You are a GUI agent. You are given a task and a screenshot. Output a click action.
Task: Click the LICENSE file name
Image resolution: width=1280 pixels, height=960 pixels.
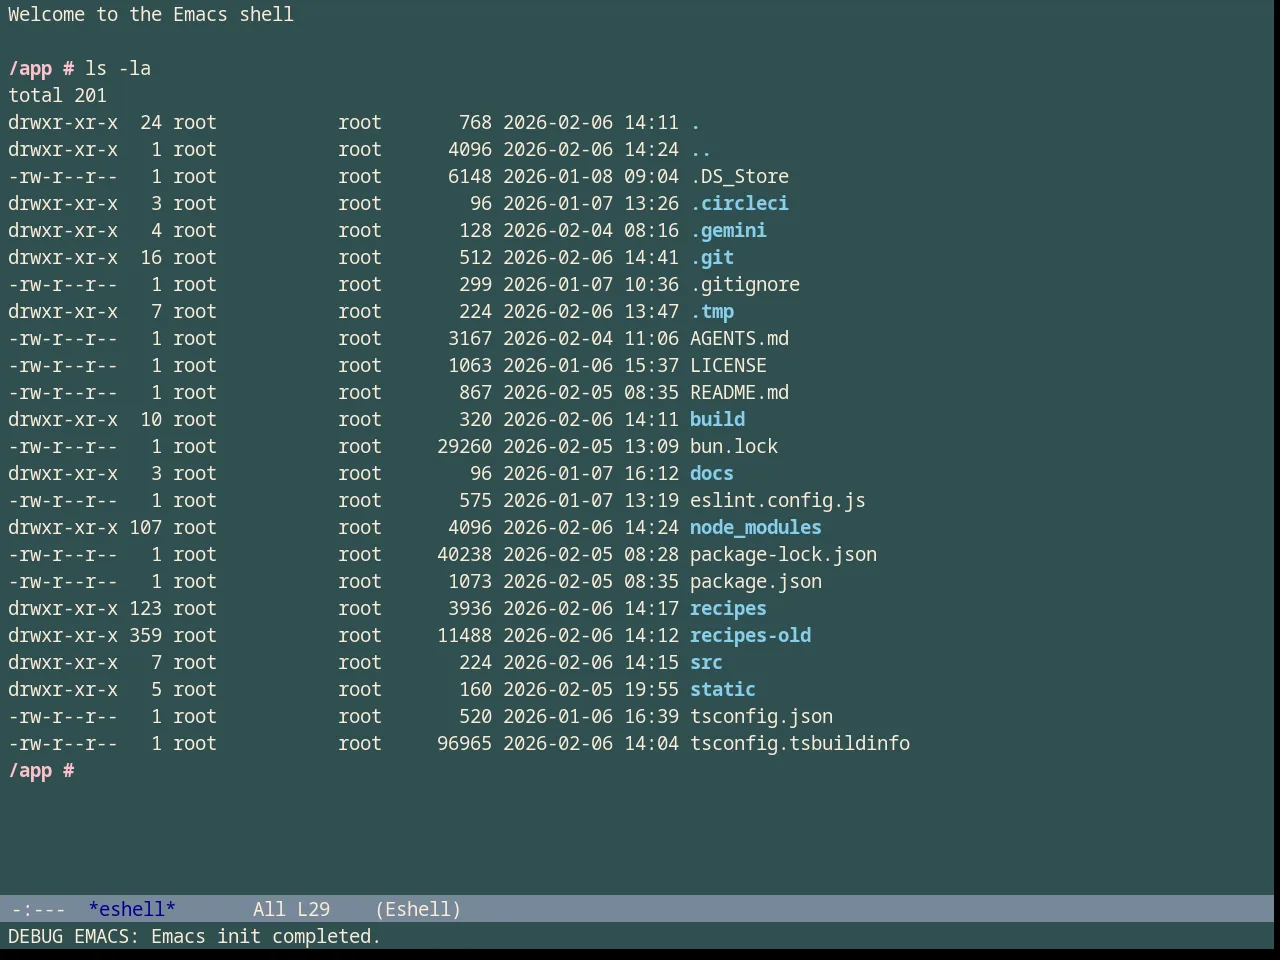click(728, 365)
